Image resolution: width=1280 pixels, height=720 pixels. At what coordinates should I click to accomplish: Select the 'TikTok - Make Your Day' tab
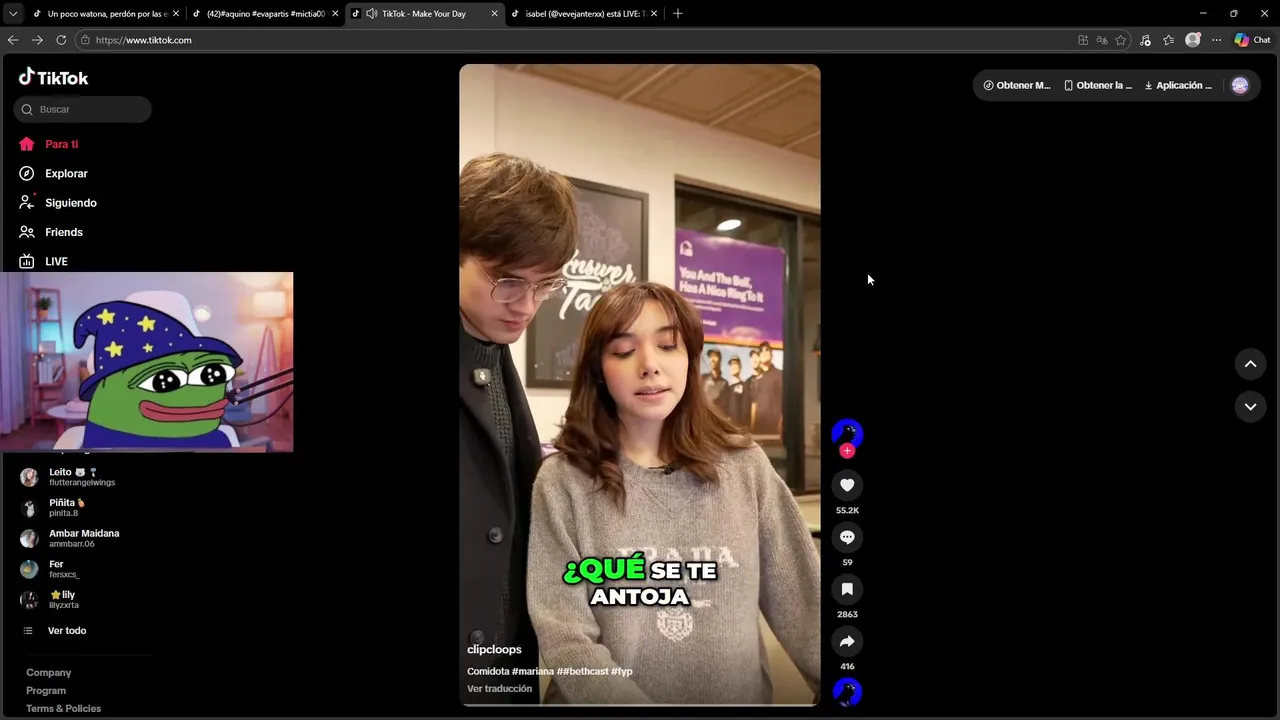(x=423, y=13)
